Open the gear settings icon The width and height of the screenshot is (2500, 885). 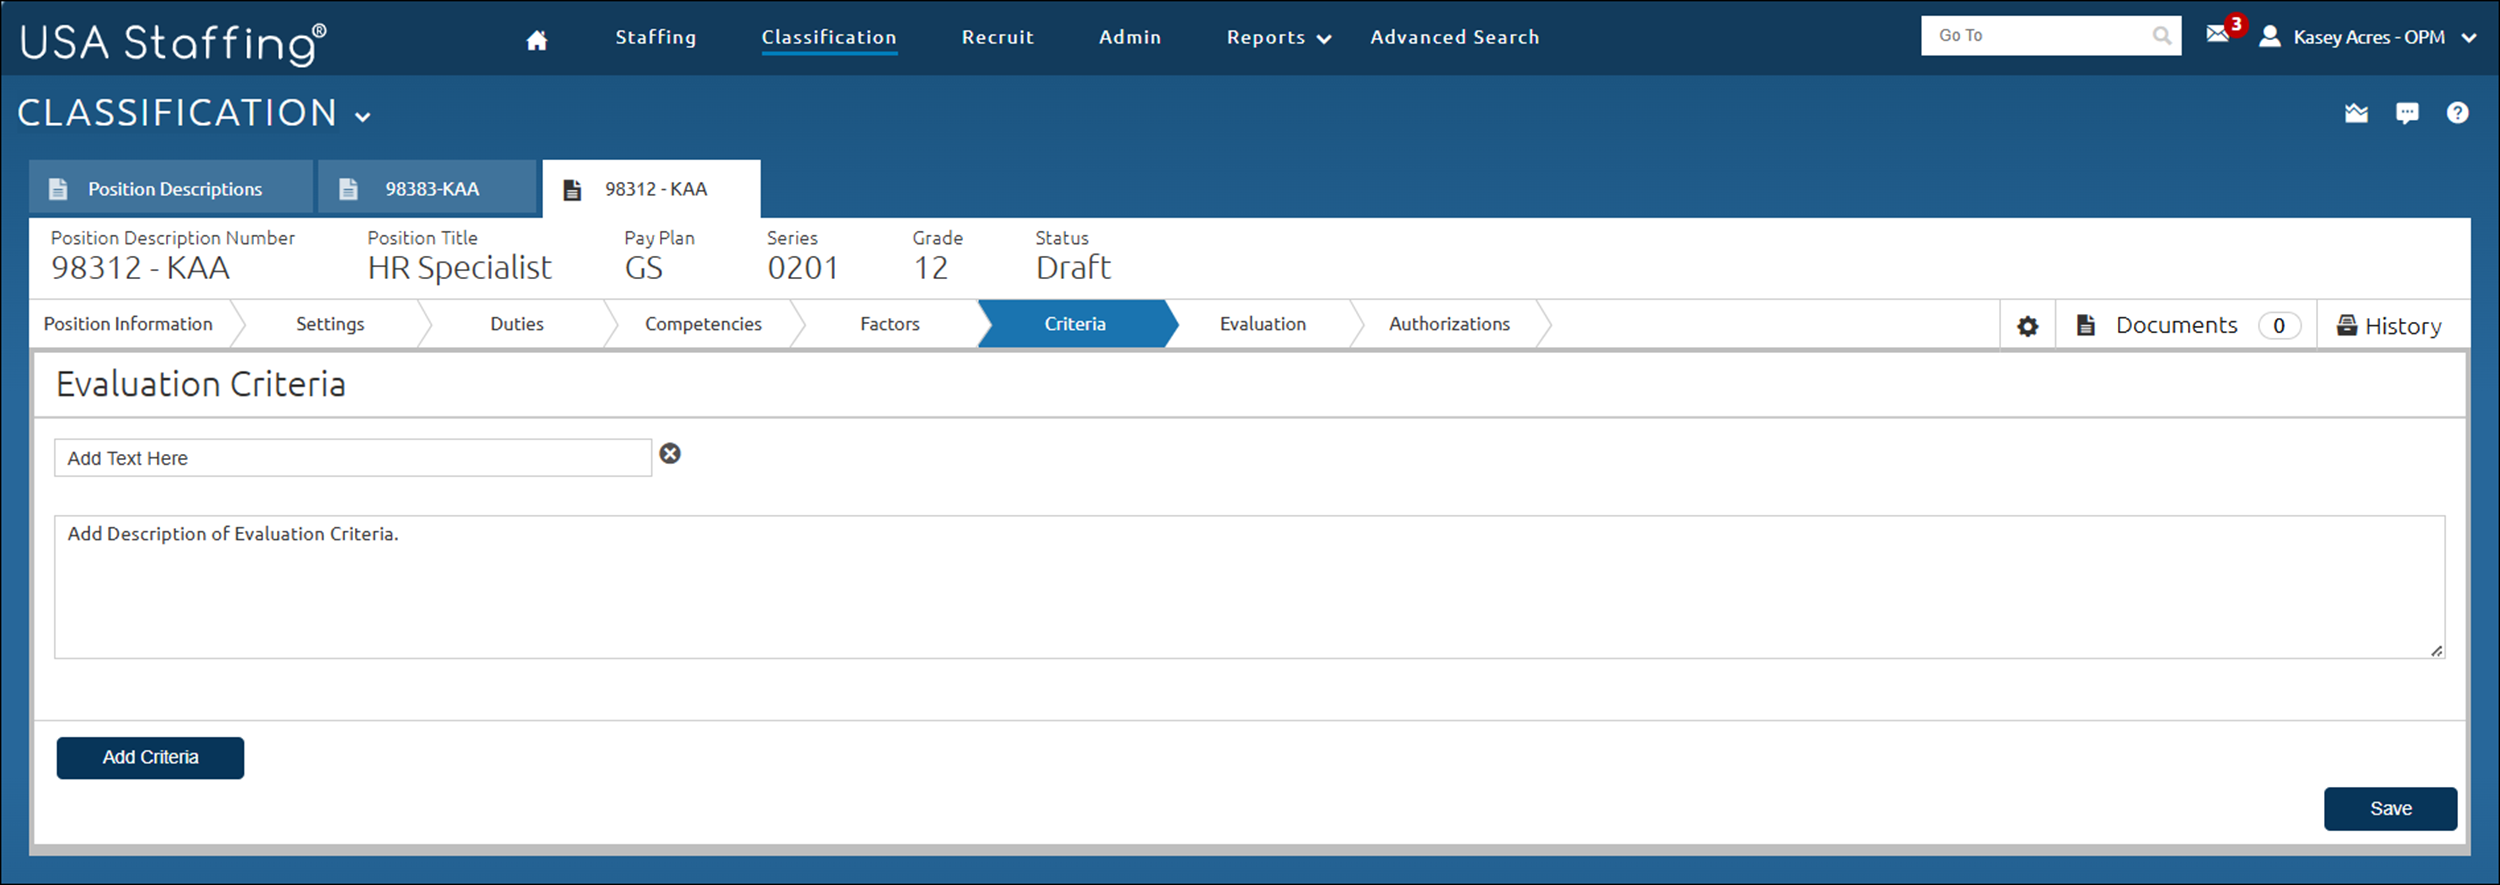tap(2027, 326)
